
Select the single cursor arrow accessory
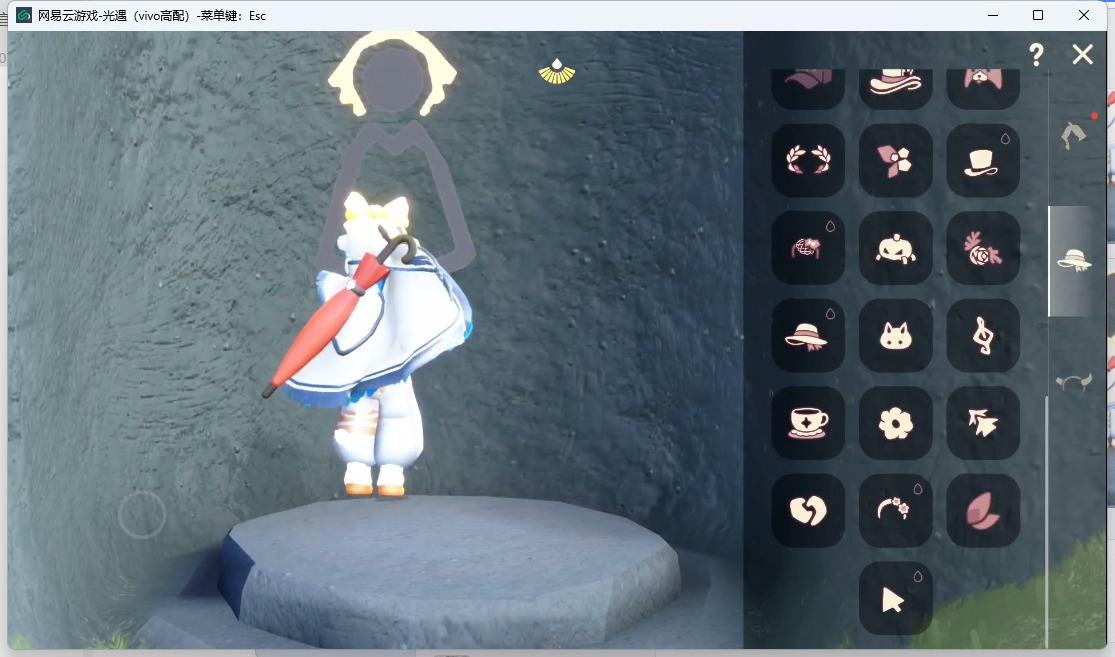(895, 598)
